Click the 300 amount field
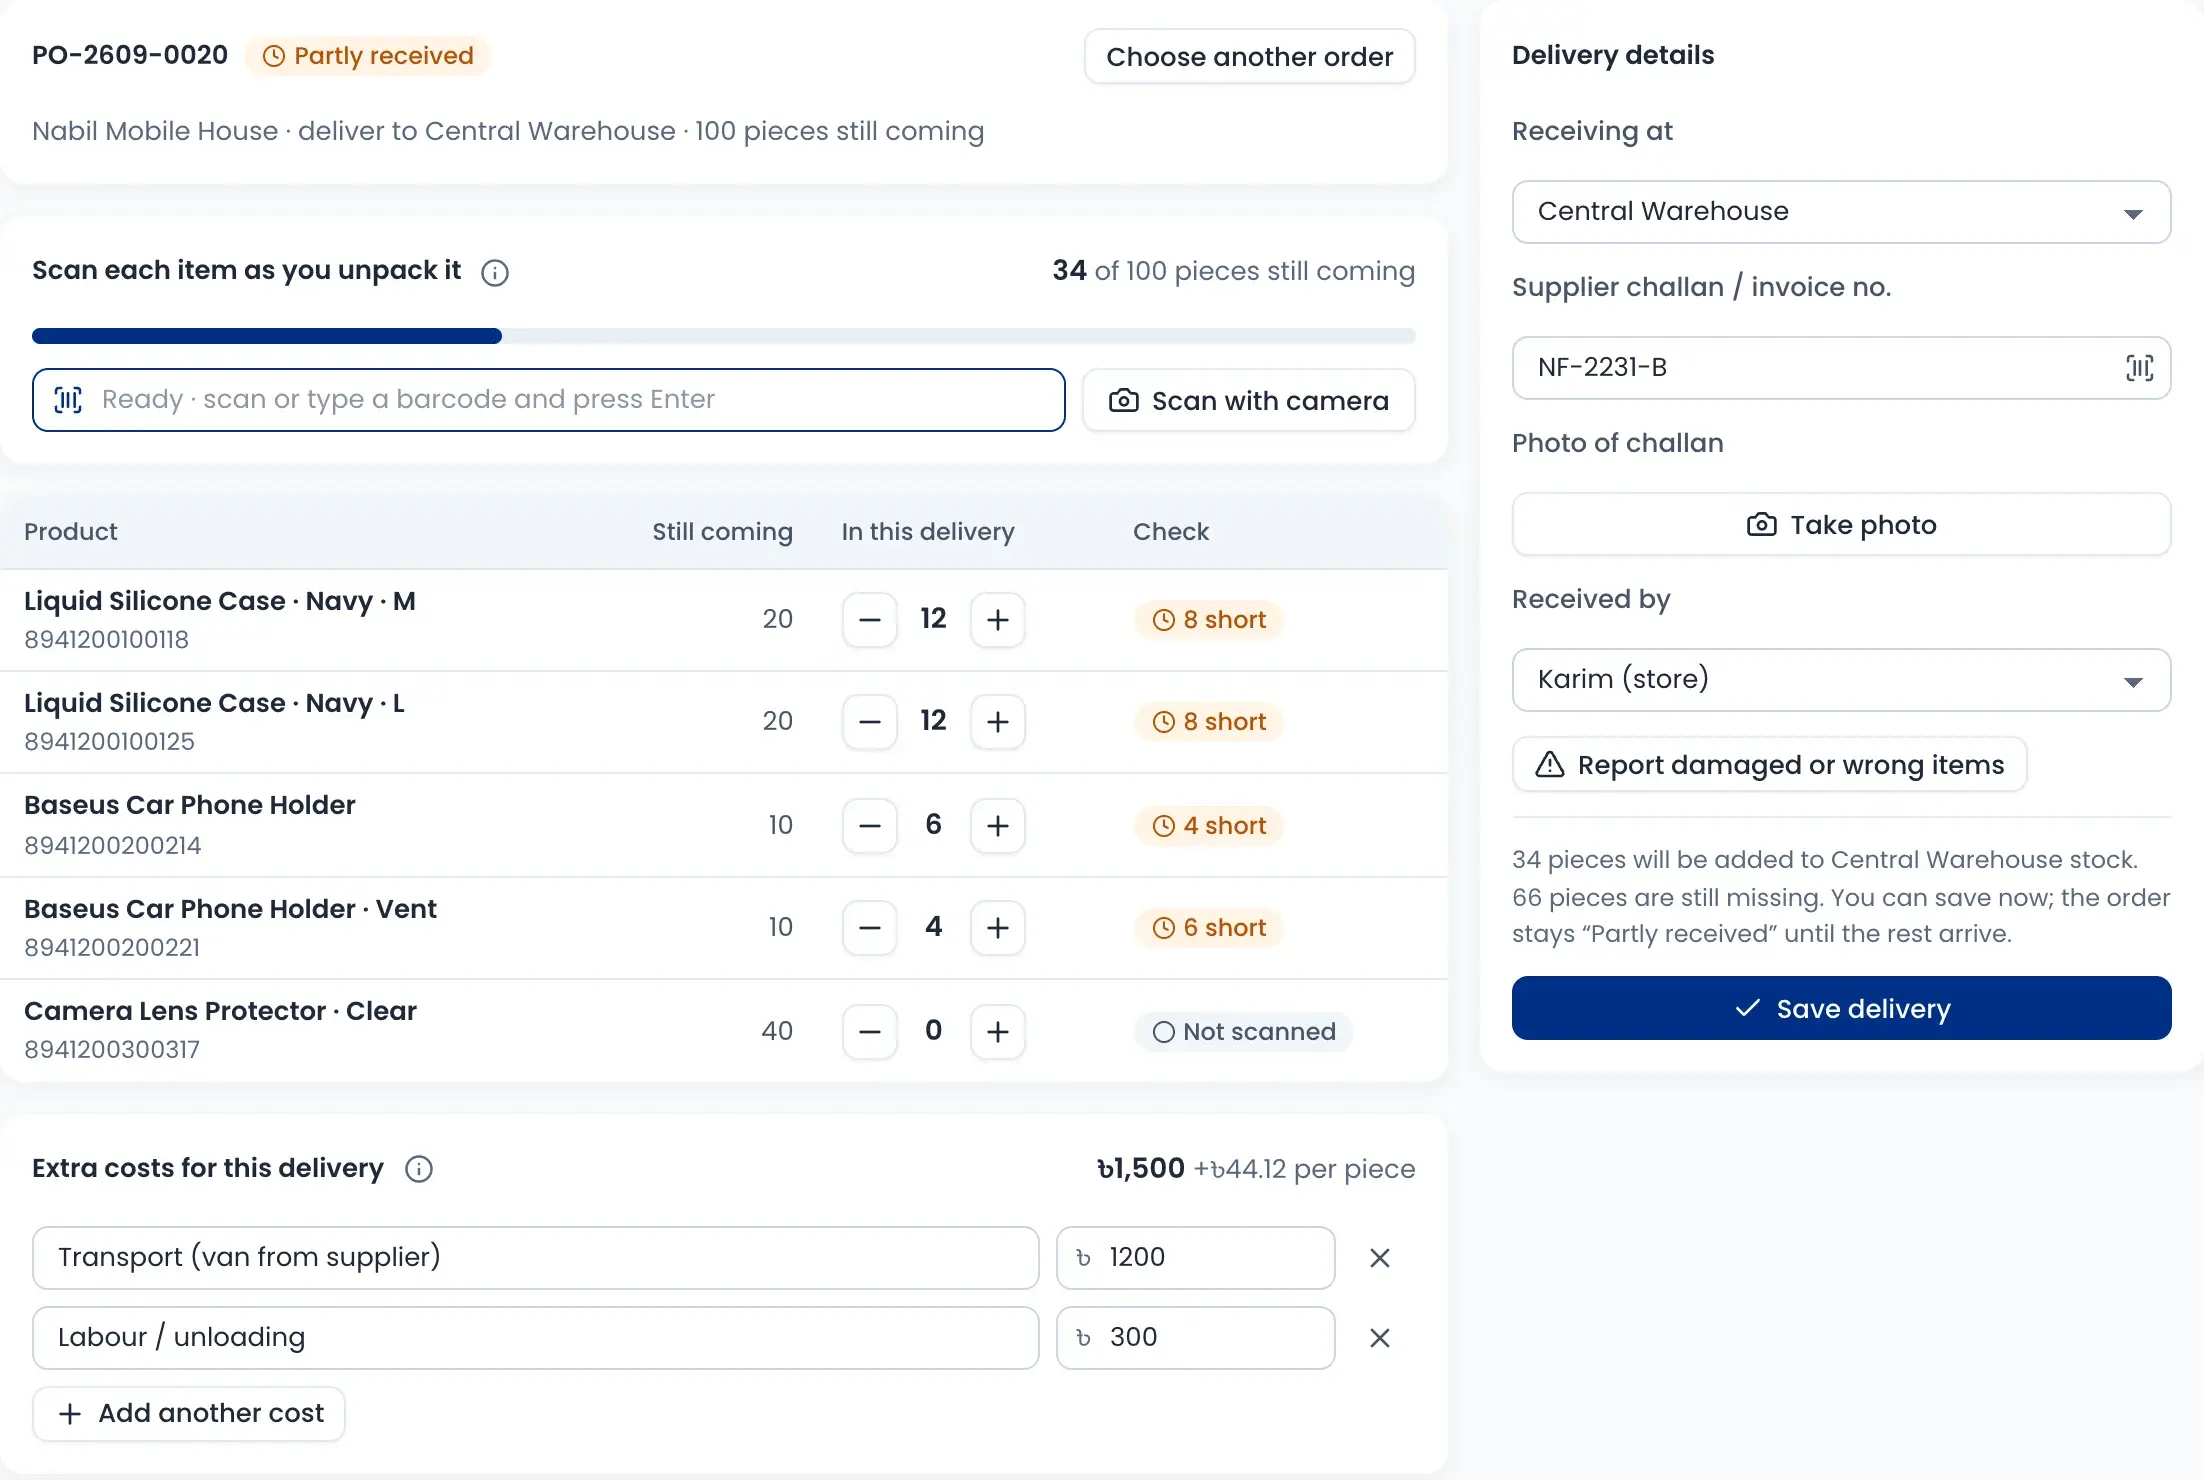 click(1196, 1338)
